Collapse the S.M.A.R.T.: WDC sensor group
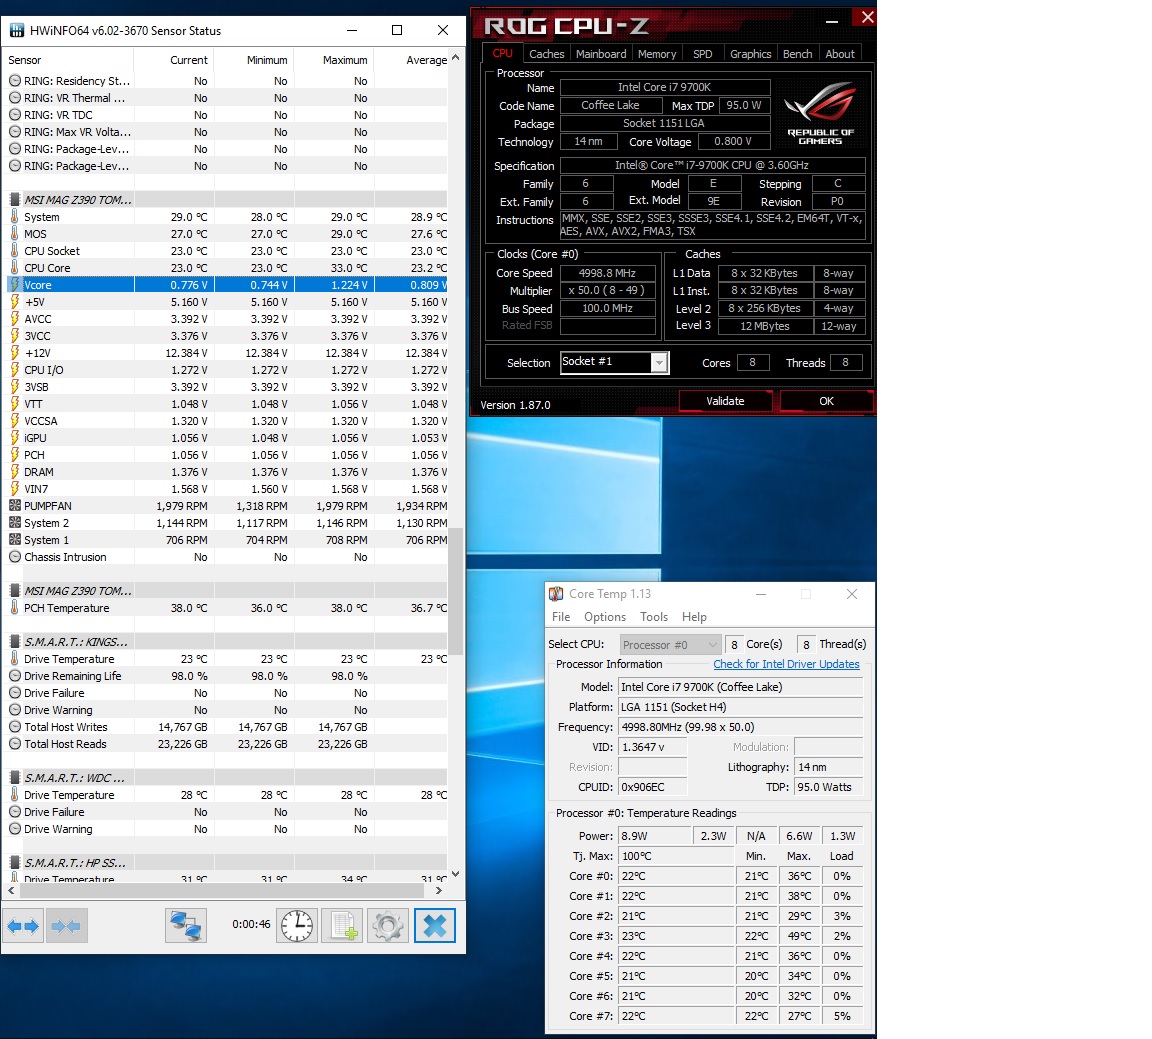Viewport: 1152px width, 1039px height. [15, 777]
